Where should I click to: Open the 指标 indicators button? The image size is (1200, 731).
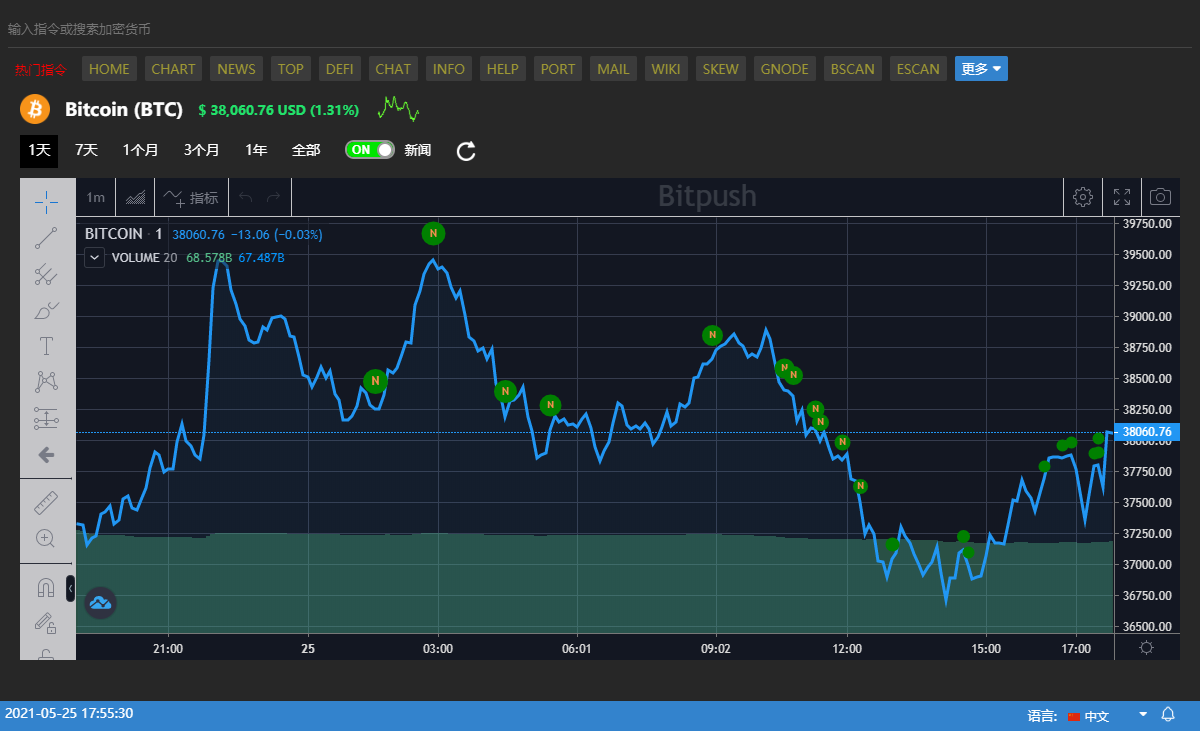click(192, 198)
